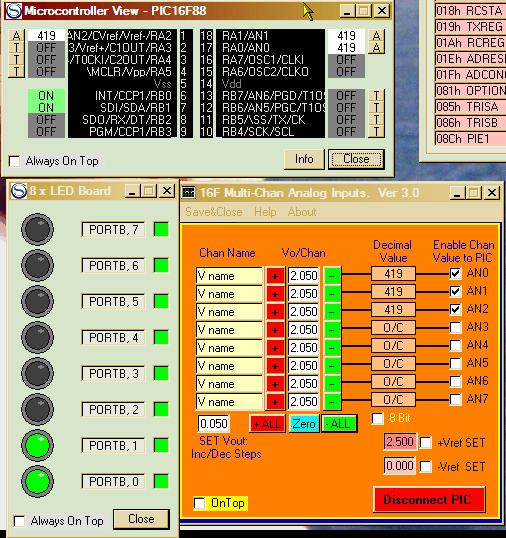
Task: Check Always On Top in Microcontroller View
Action: click(x=14, y=161)
